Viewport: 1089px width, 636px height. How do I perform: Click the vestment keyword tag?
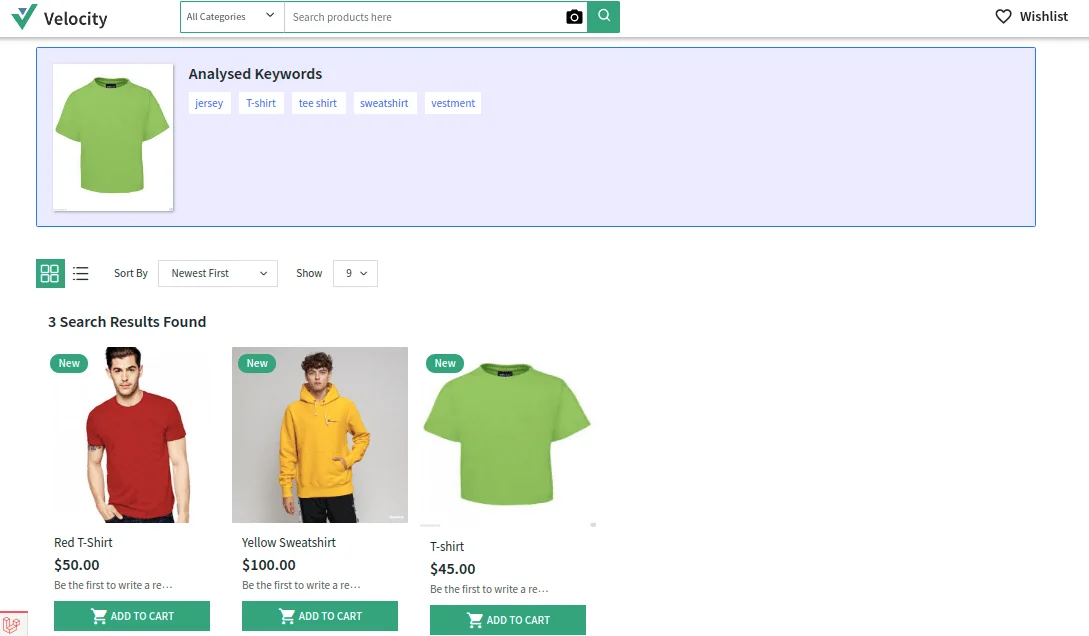(453, 103)
